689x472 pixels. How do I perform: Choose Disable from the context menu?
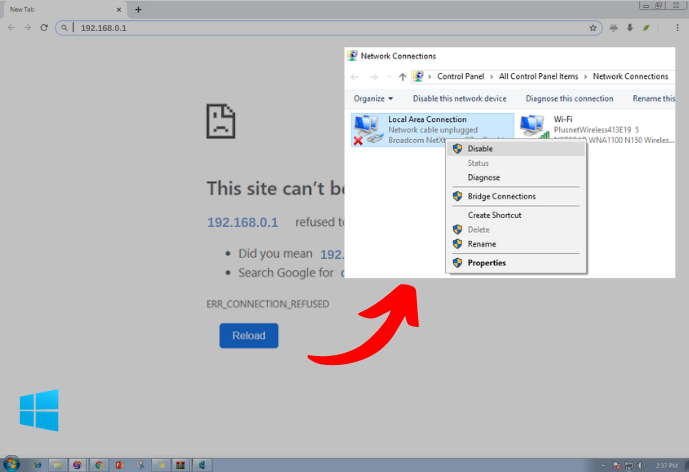(516, 149)
